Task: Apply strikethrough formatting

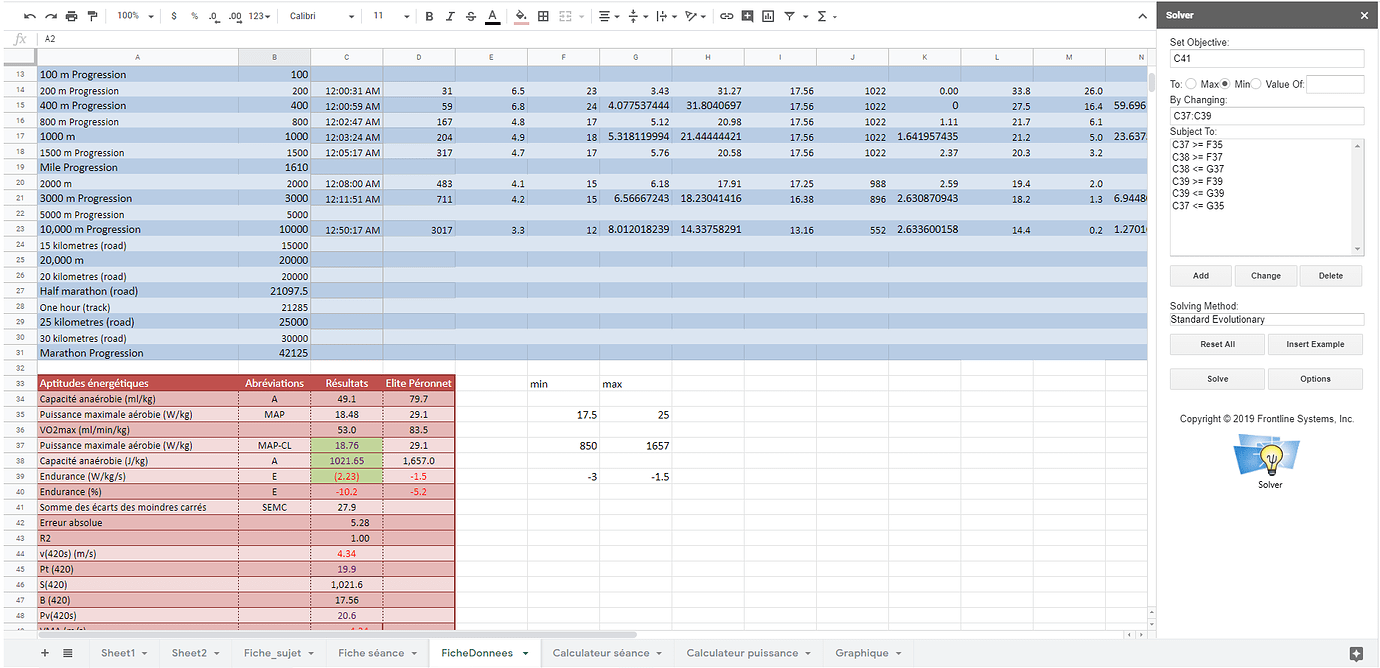Action: click(x=470, y=16)
